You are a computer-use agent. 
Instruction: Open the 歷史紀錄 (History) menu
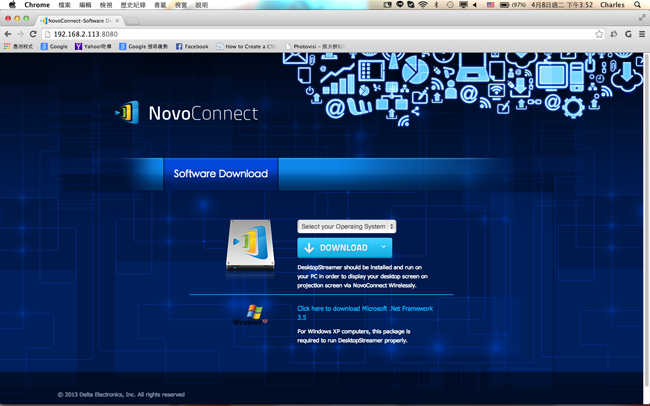[133, 5]
